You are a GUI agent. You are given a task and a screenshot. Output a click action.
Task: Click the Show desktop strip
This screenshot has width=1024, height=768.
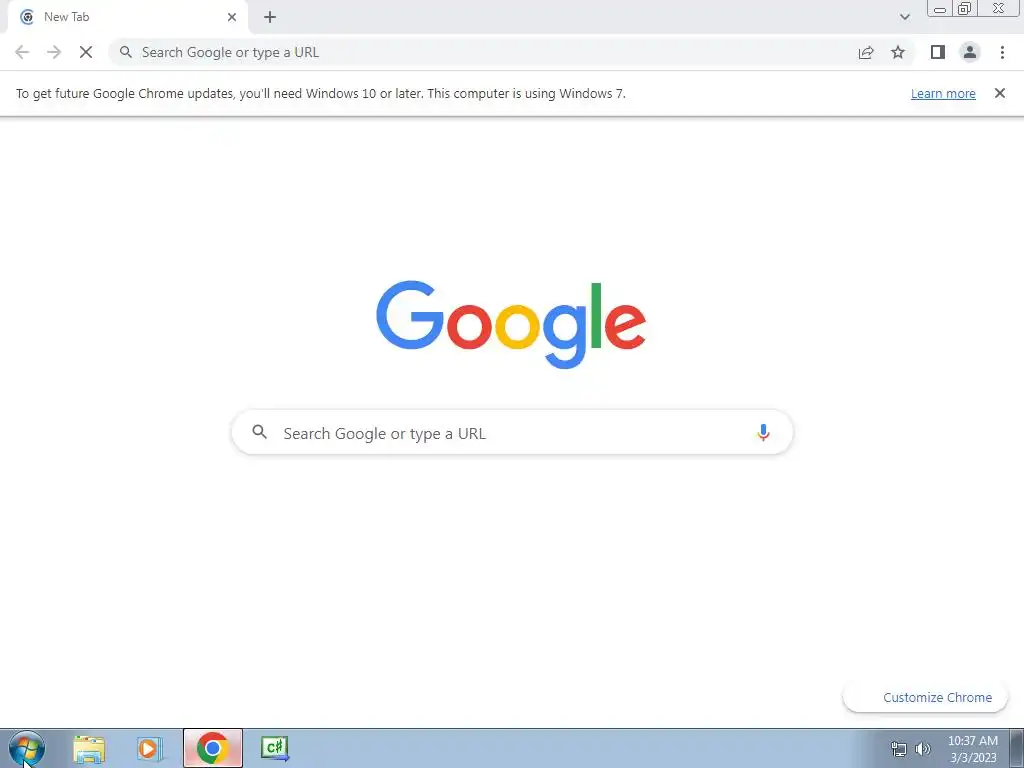[x=1016, y=748]
